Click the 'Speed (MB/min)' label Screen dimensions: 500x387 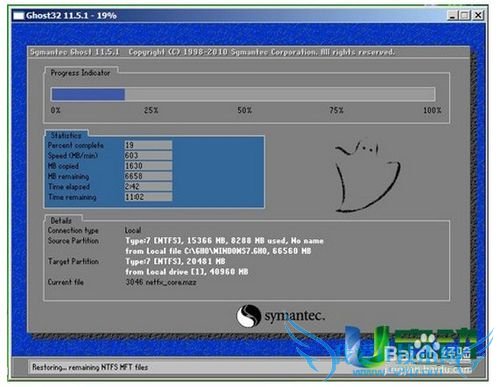(73, 156)
